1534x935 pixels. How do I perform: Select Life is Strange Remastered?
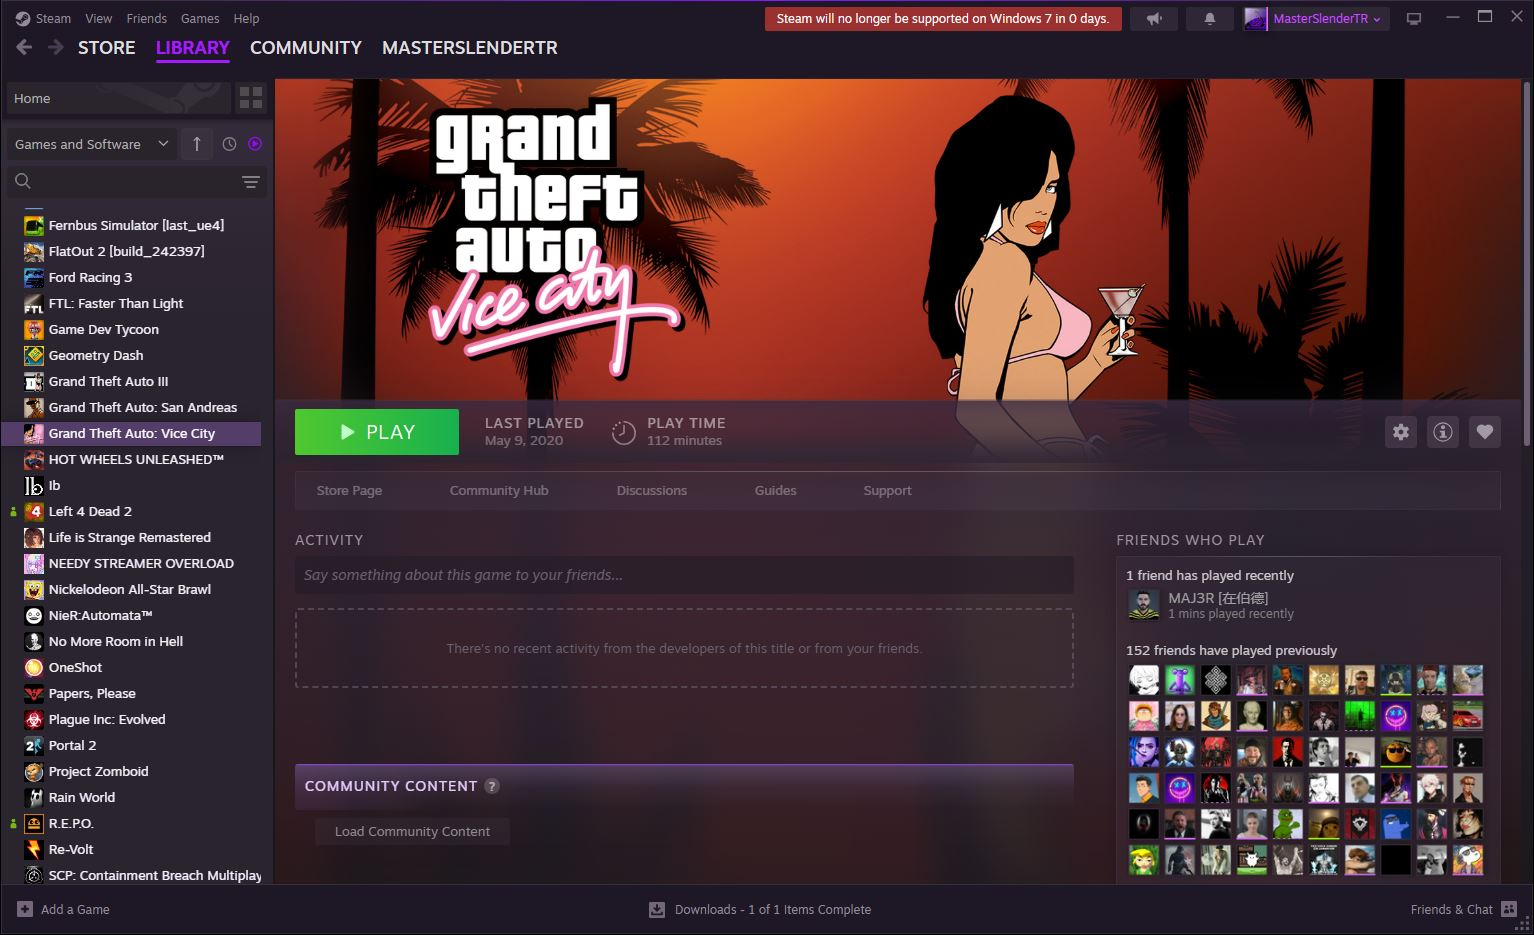tap(132, 537)
